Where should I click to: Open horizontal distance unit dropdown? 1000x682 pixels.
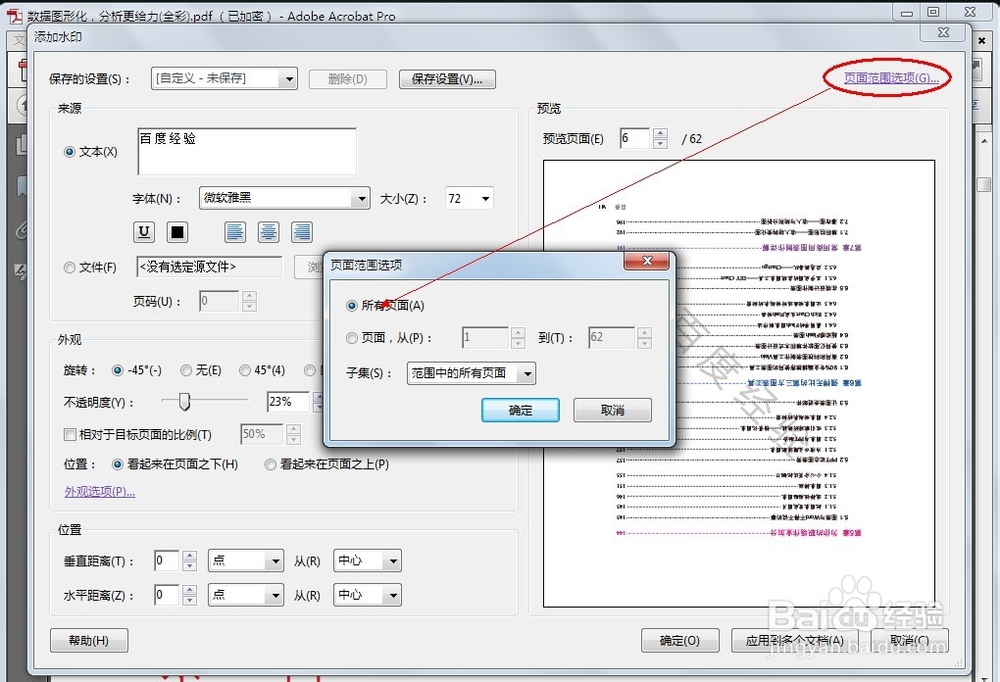(x=246, y=595)
